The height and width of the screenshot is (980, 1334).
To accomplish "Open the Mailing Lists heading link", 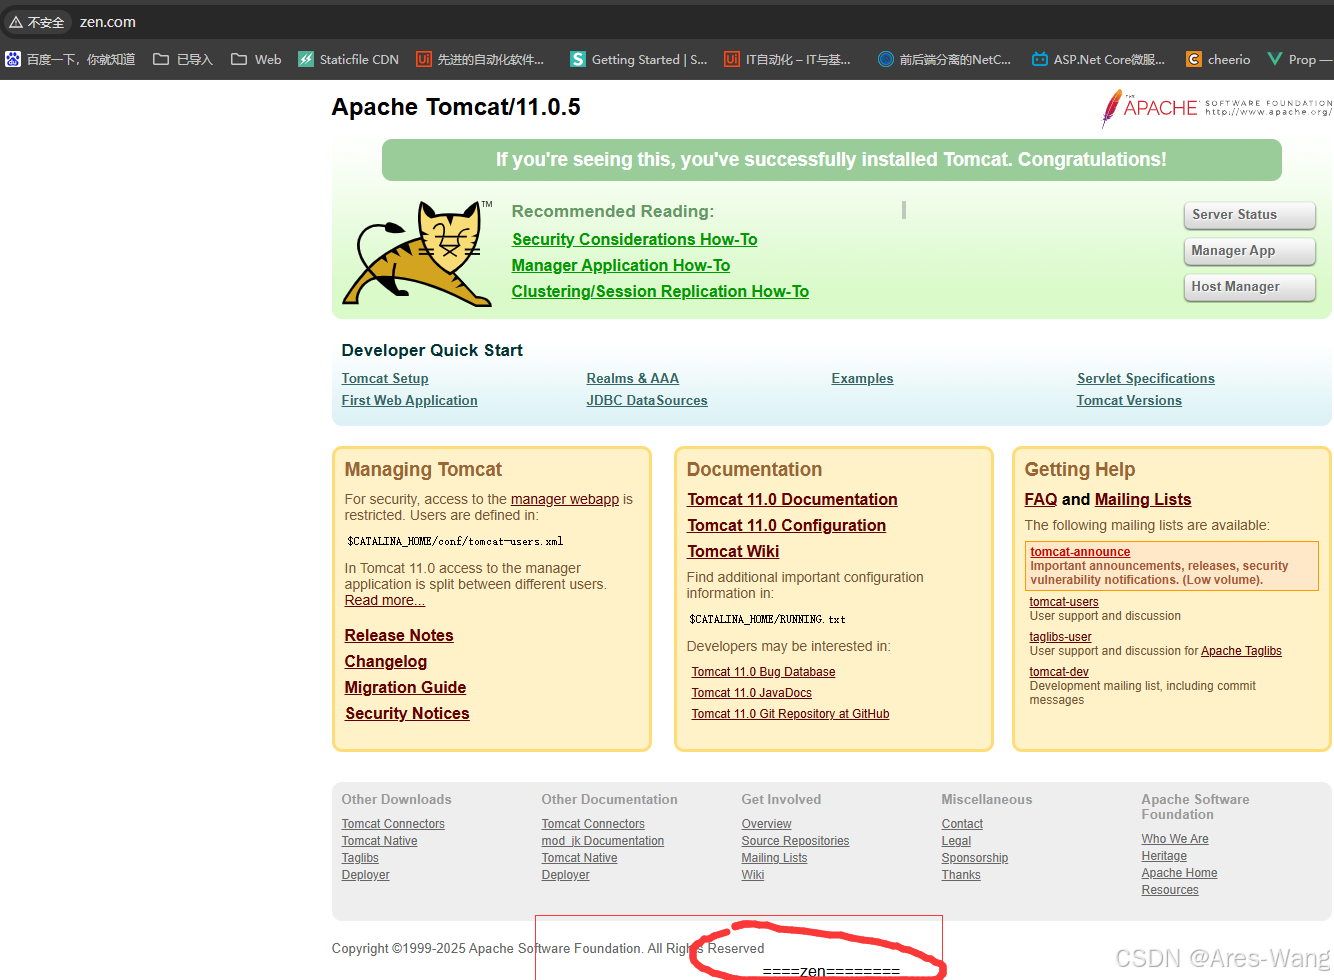I will coord(1143,499).
